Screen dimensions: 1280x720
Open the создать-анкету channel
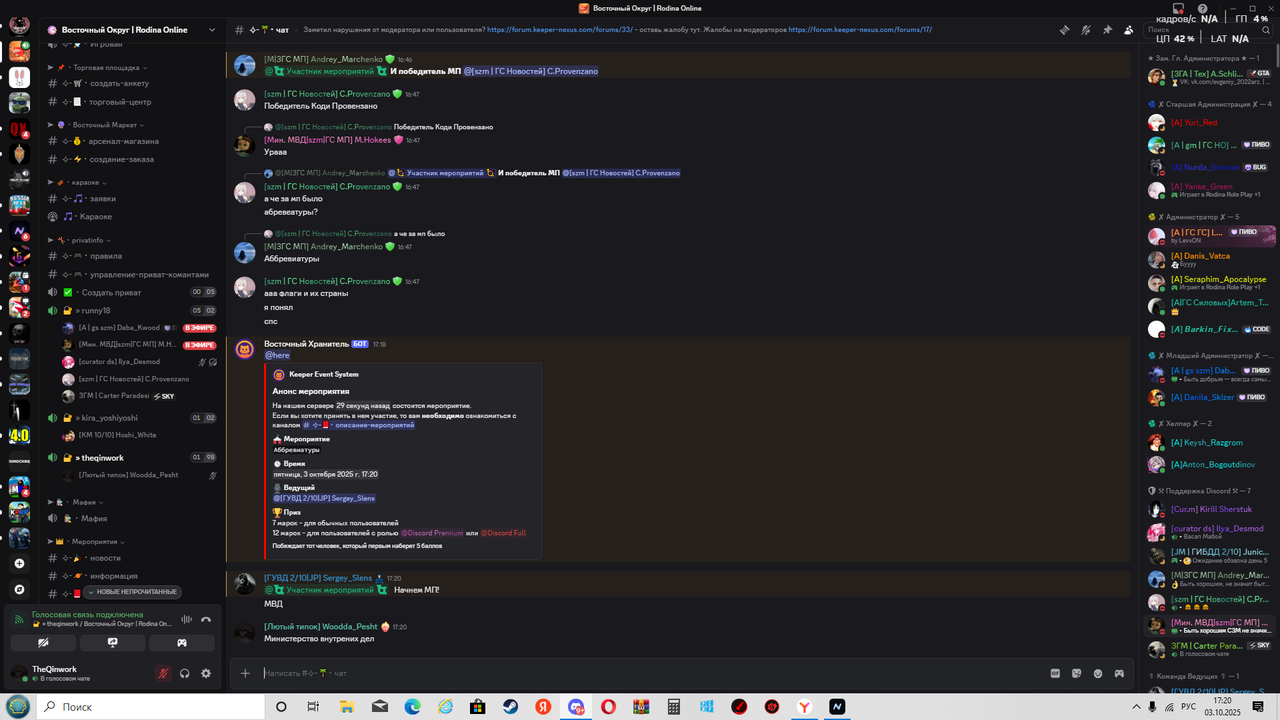(x=131, y=83)
